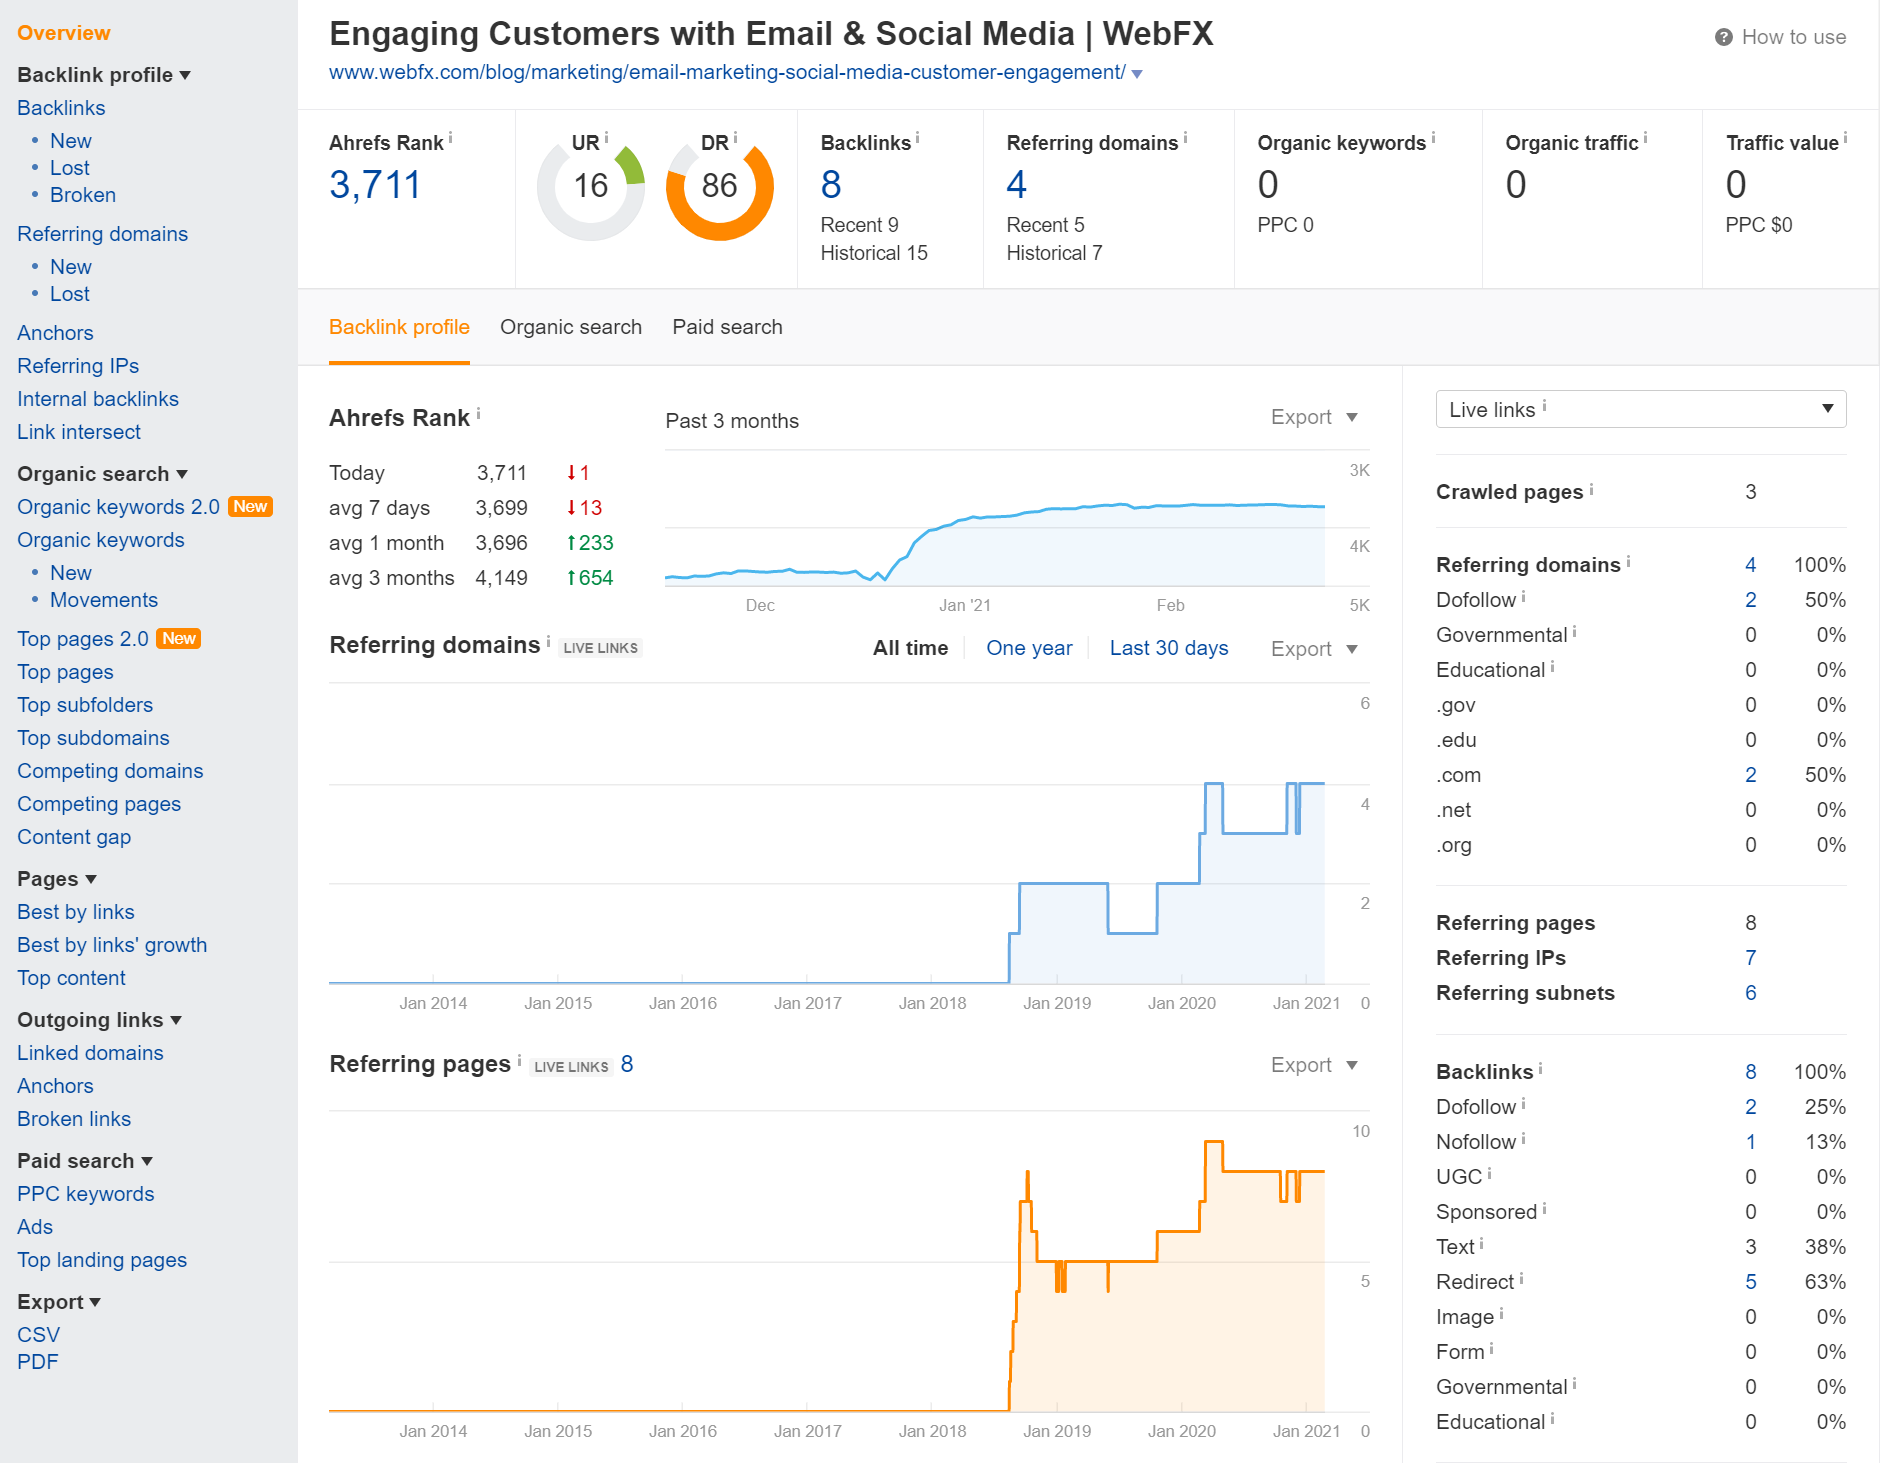Viewport: 1884px width, 1463px height.
Task: Click info icon beside Image row
Action: pos(1501,1314)
